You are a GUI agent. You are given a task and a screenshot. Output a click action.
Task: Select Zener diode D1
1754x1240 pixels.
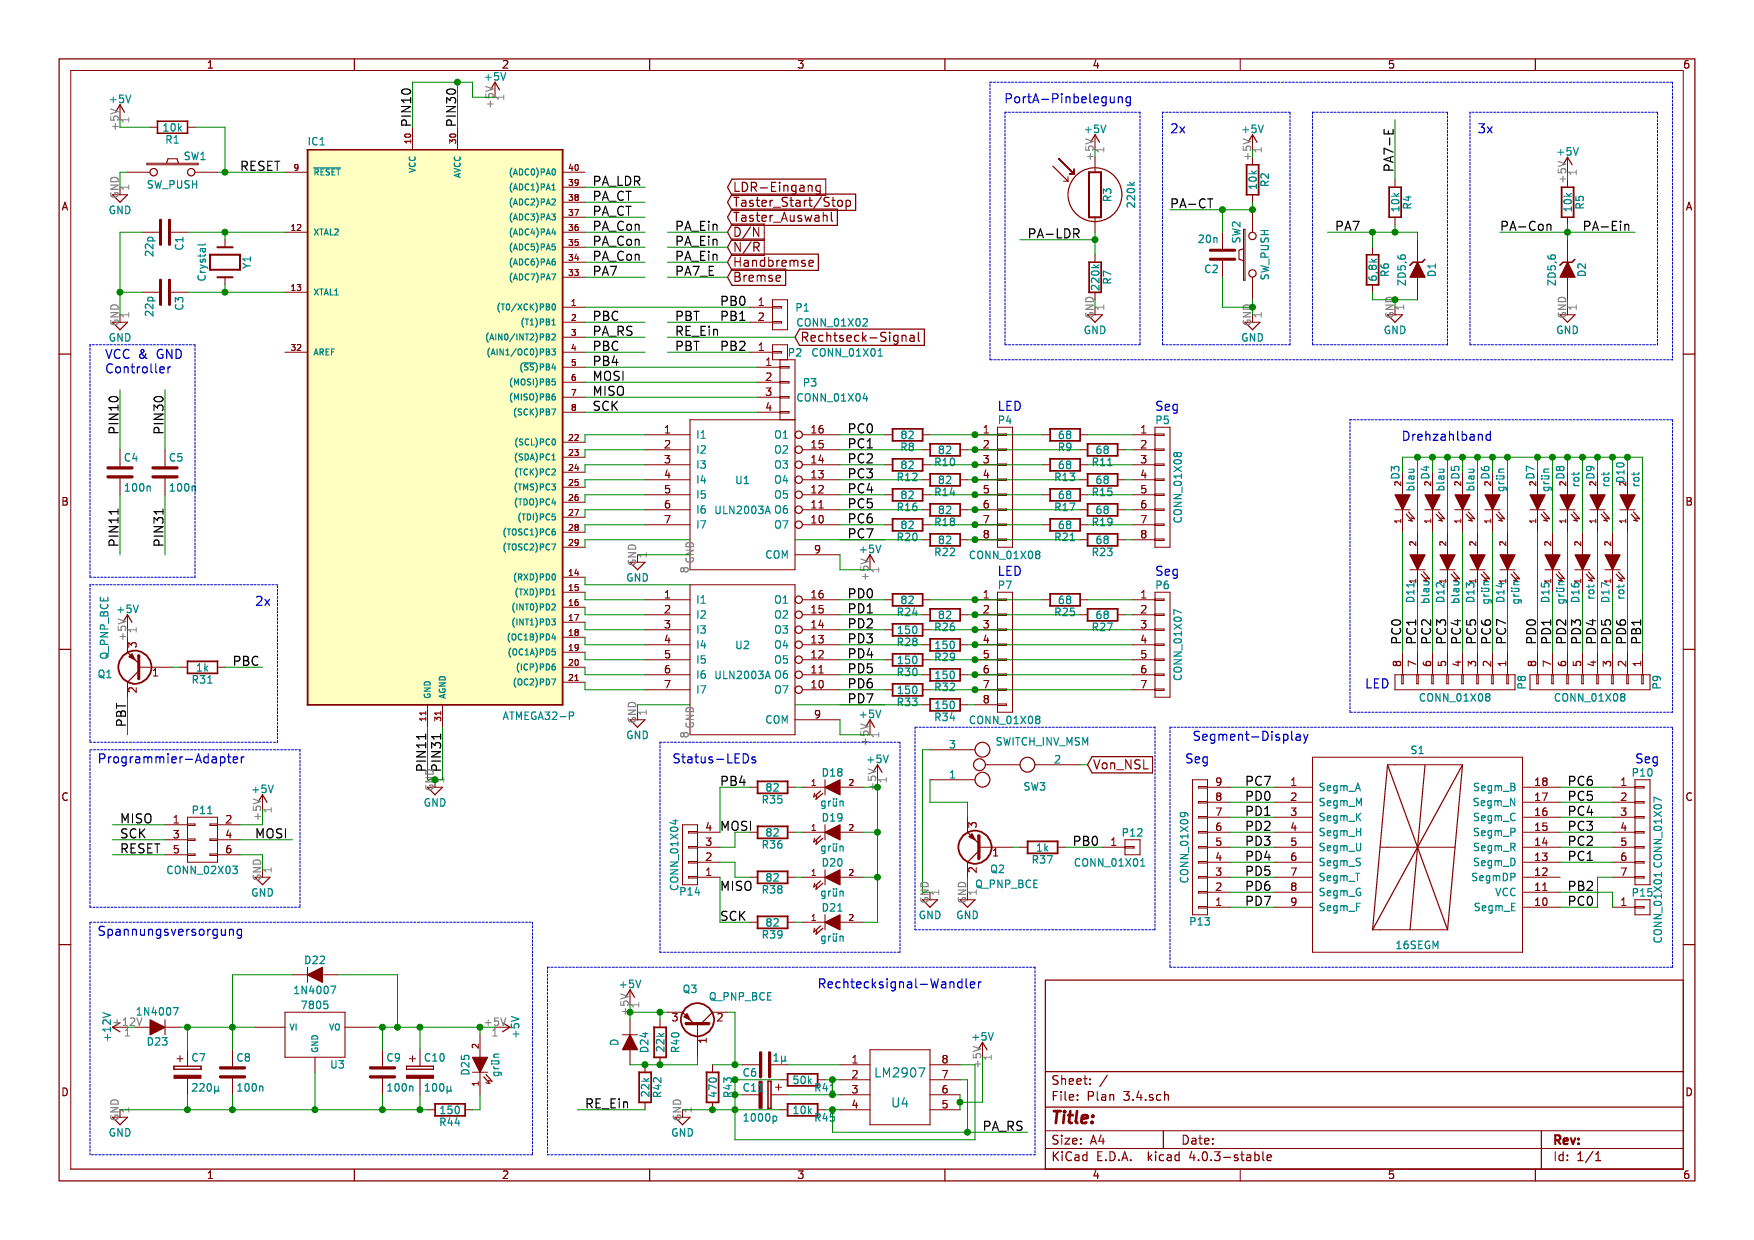(x=1417, y=270)
